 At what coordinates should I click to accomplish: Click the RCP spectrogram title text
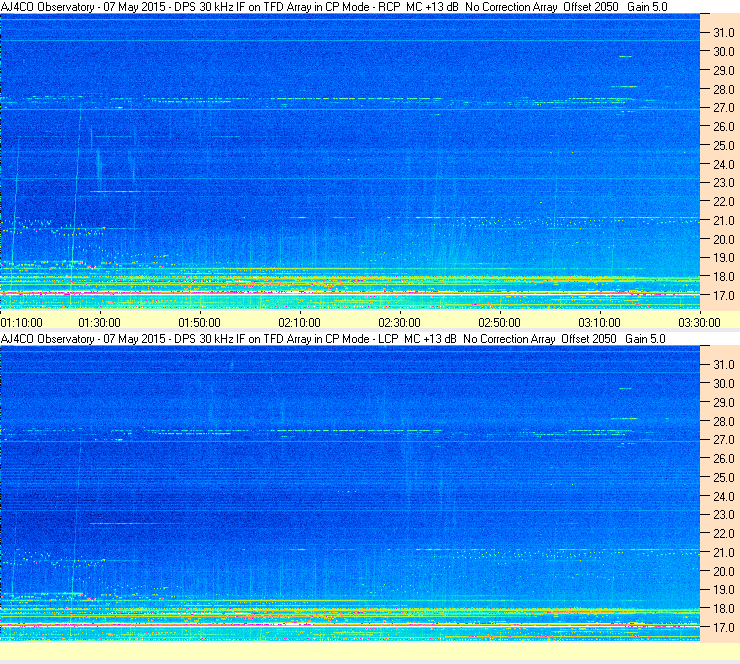[x=334, y=7]
